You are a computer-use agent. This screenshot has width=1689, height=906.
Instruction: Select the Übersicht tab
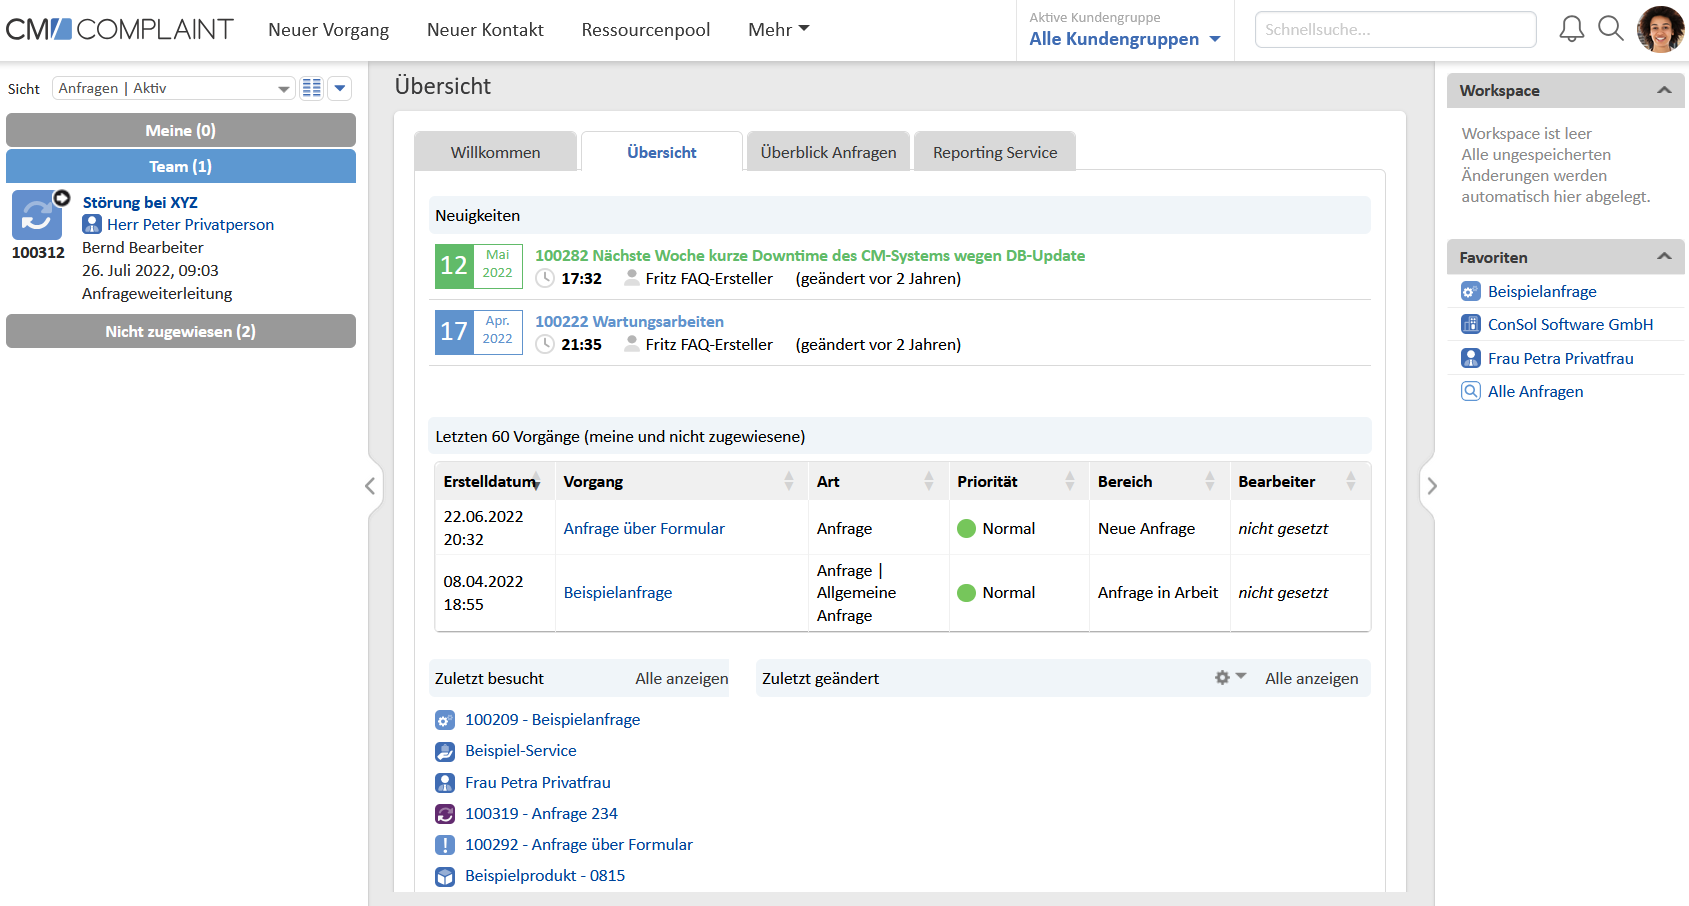coord(662,152)
